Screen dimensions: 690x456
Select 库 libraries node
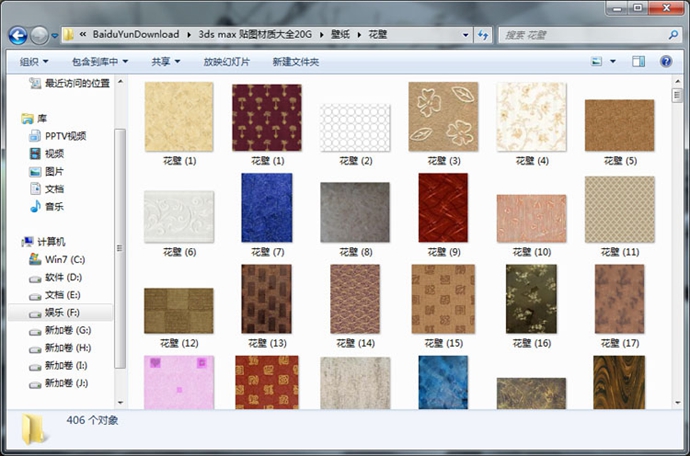(x=34, y=118)
